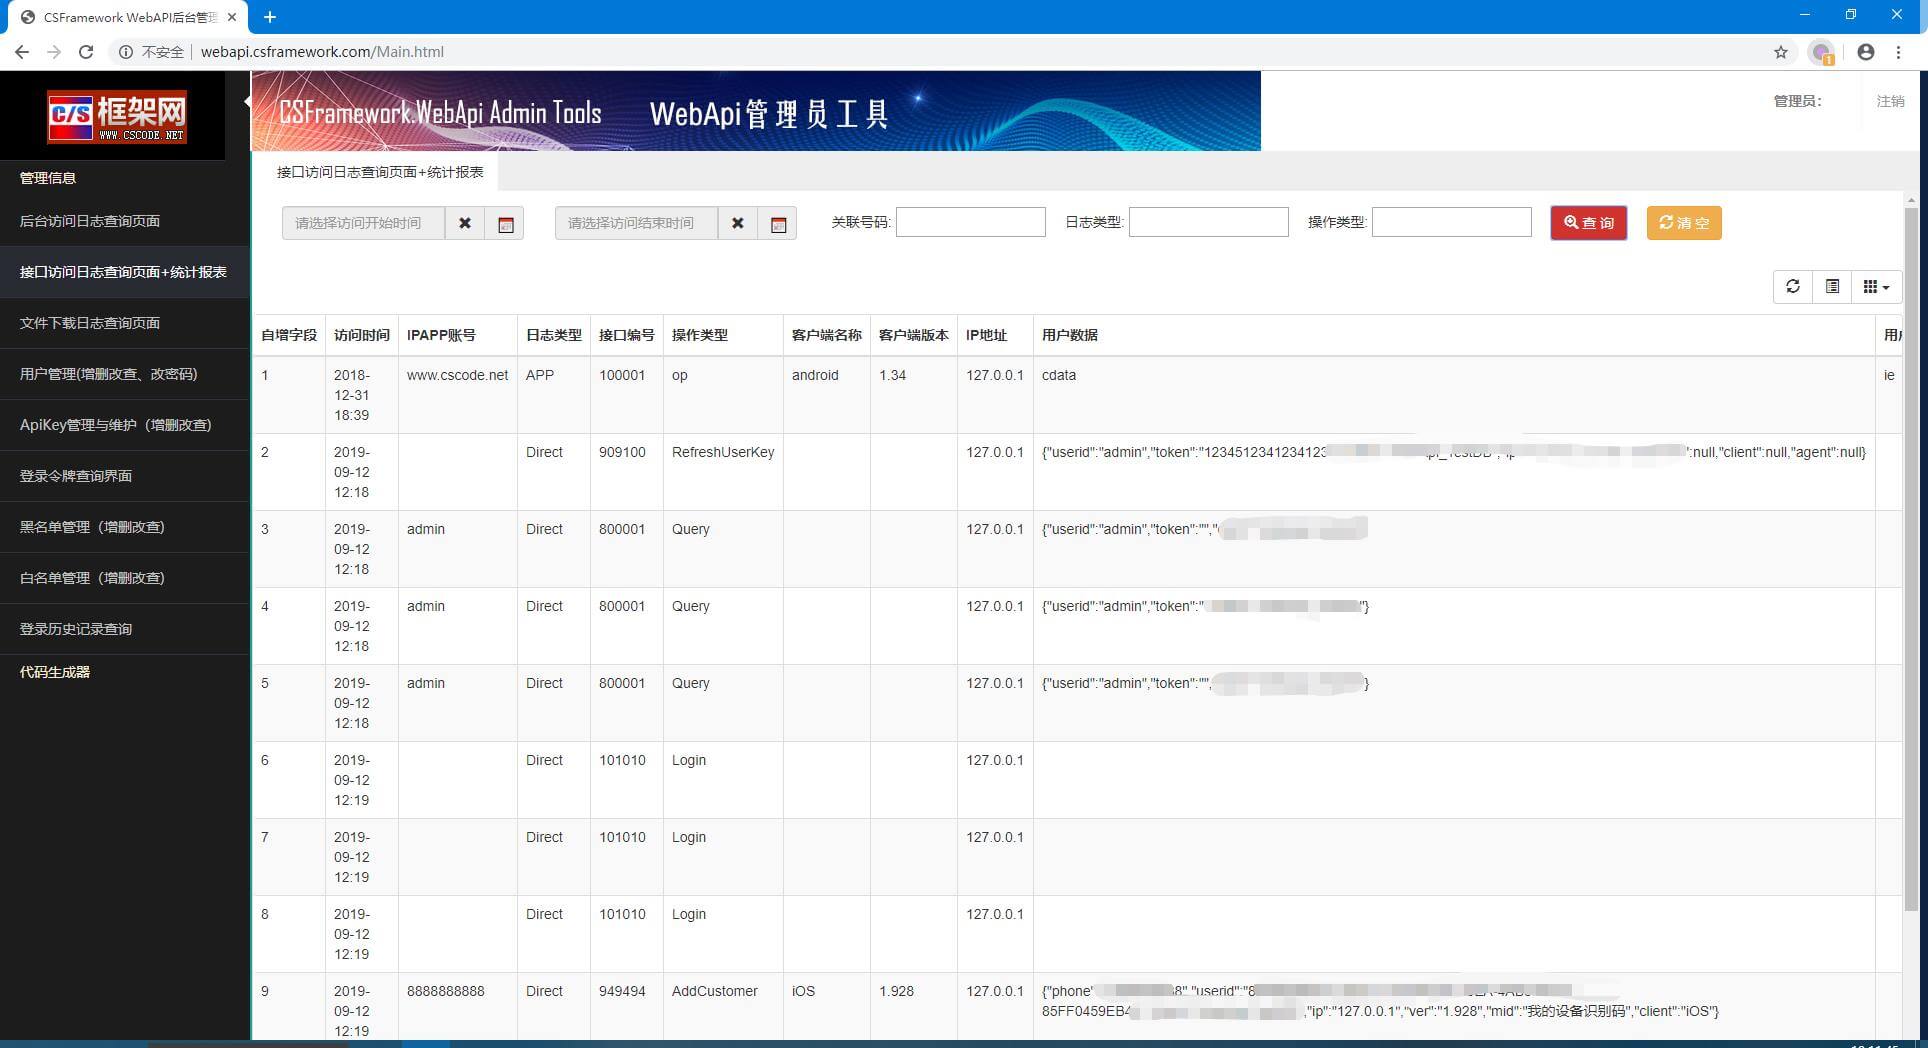Image resolution: width=1928 pixels, height=1048 pixels.
Task: Select 黑名单管理 from sidebar menu
Action: 92,527
